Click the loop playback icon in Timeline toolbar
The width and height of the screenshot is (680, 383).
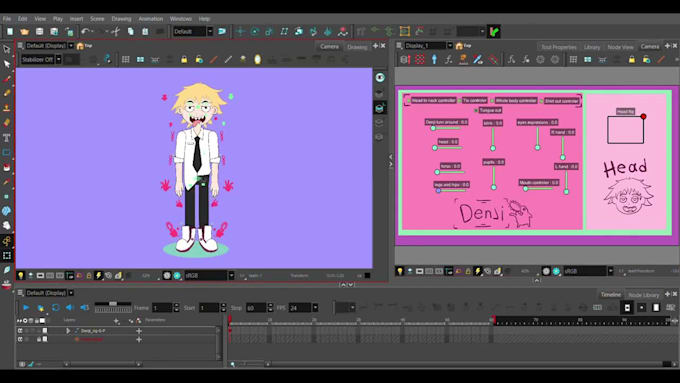pyautogui.click(x=56, y=308)
